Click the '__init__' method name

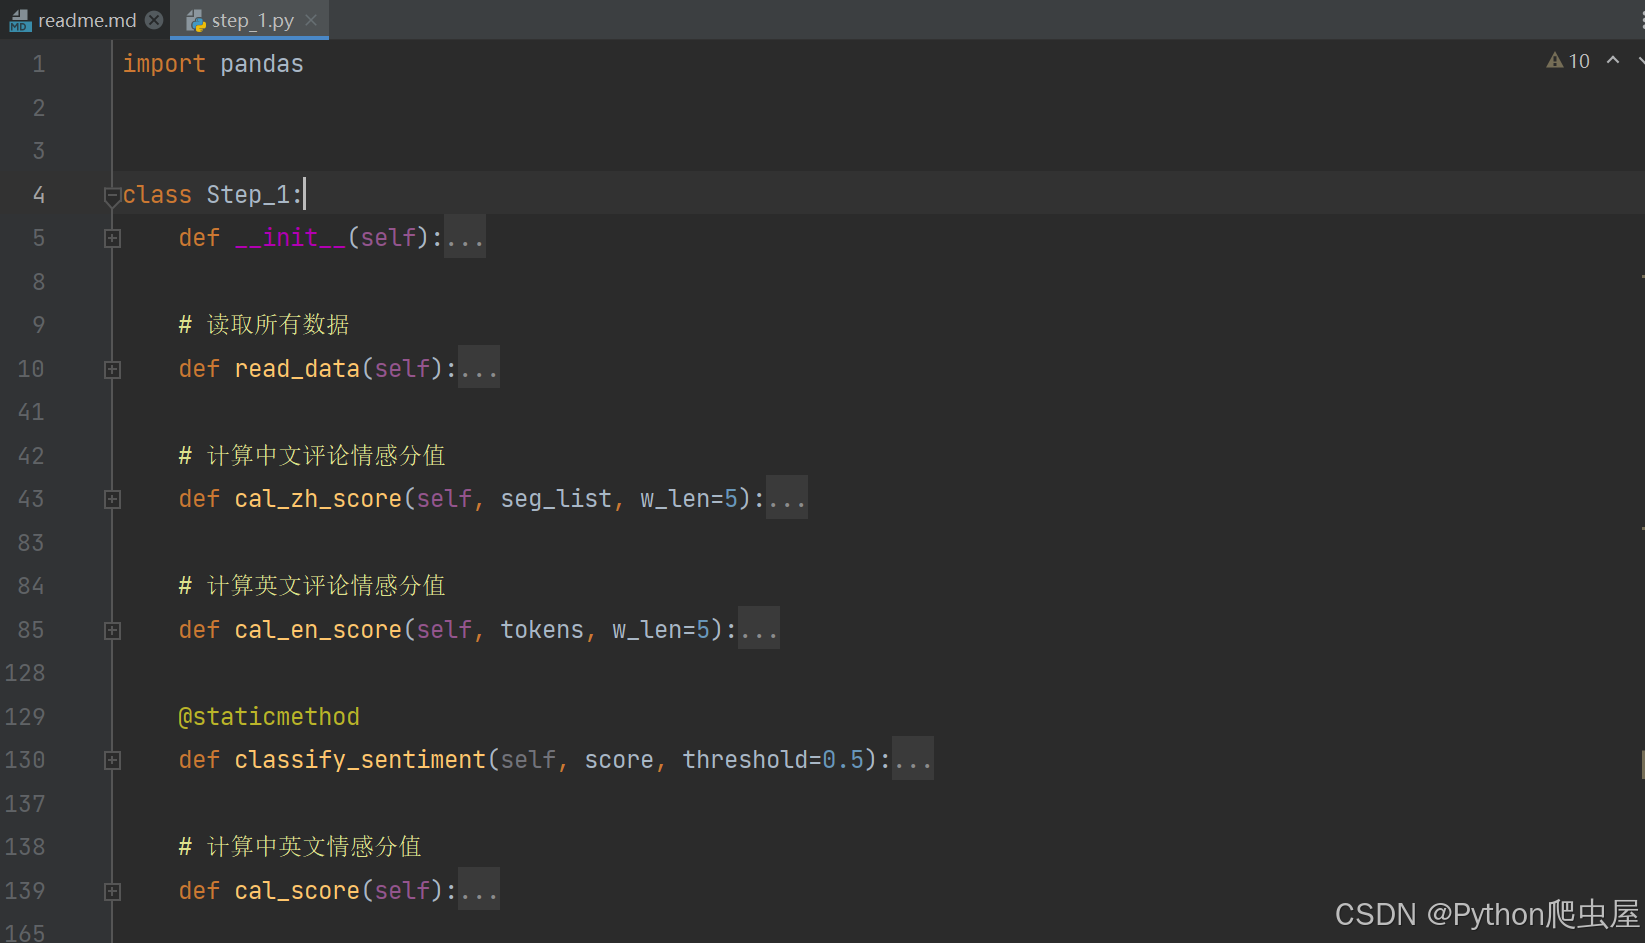click(x=290, y=237)
